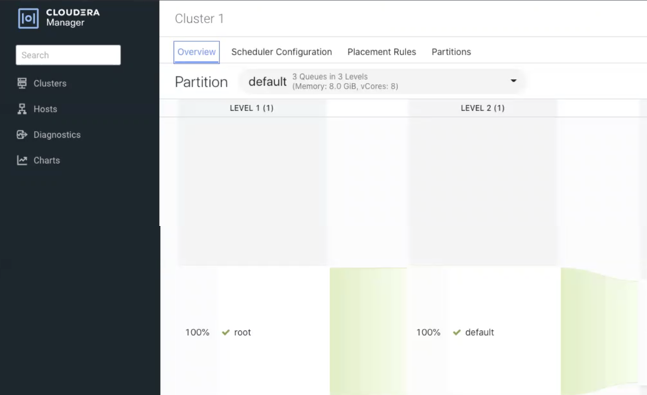Open the Partitions tab
Image resolution: width=647 pixels, height=395 pixels.
[451, 52]
